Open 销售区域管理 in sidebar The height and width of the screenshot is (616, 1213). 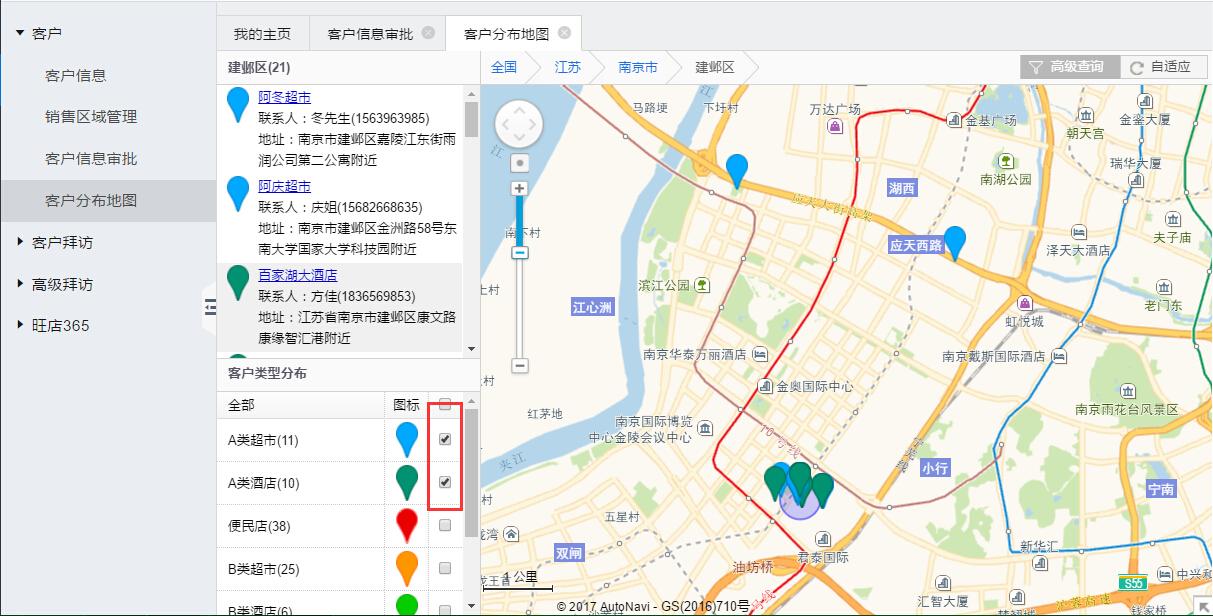point(91,117)
